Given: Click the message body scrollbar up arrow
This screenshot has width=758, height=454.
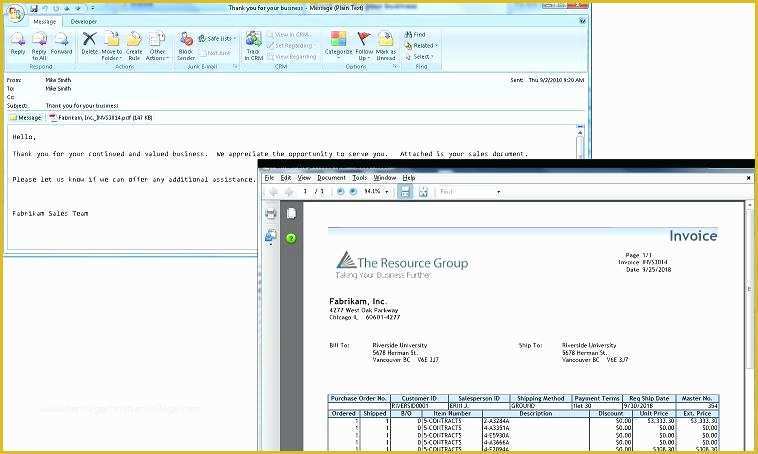Looking at the screenshot, I should point(580,132).
